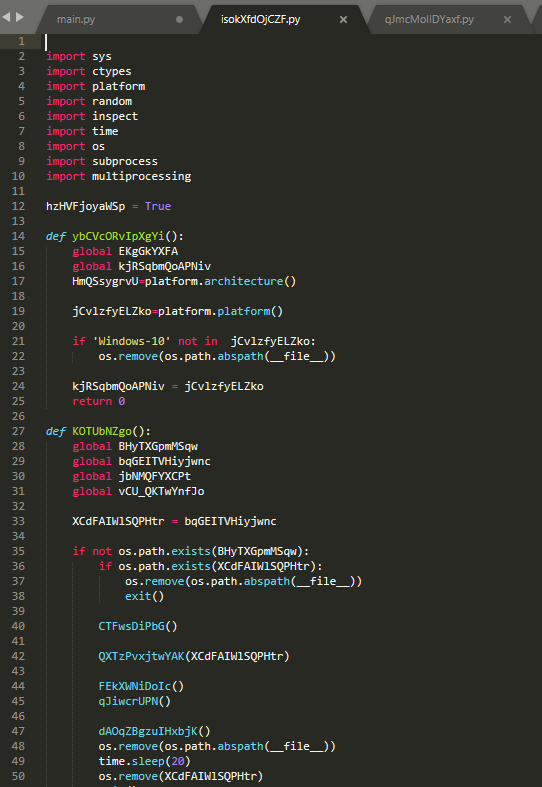Click 'sleep' on line 49

click(148, 761)
